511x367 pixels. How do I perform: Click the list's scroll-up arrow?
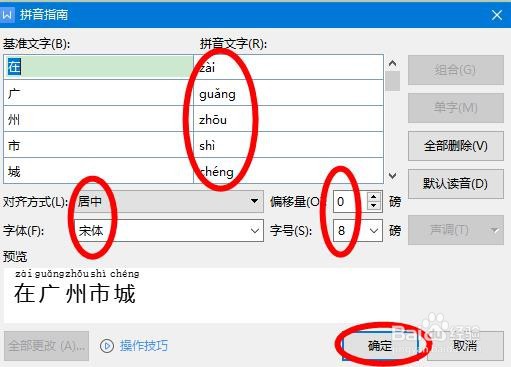pyautogui.click(x=393, y=63)
